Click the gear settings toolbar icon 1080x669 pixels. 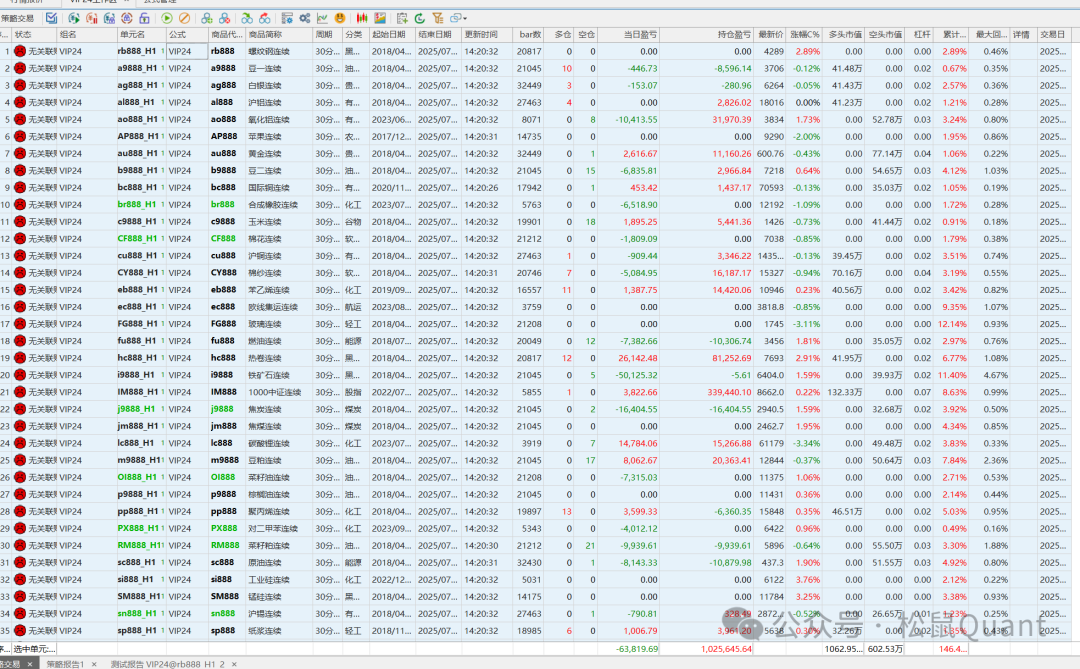pyautogui.click(x=304, y=18)
